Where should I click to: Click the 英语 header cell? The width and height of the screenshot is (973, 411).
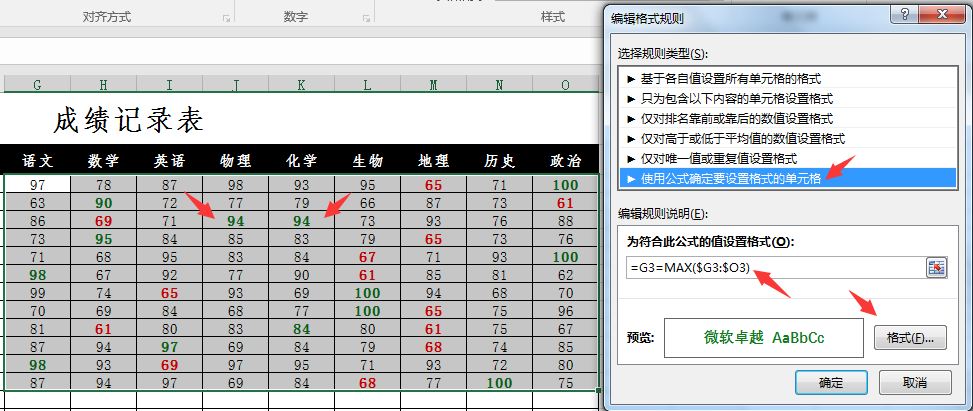169,161
